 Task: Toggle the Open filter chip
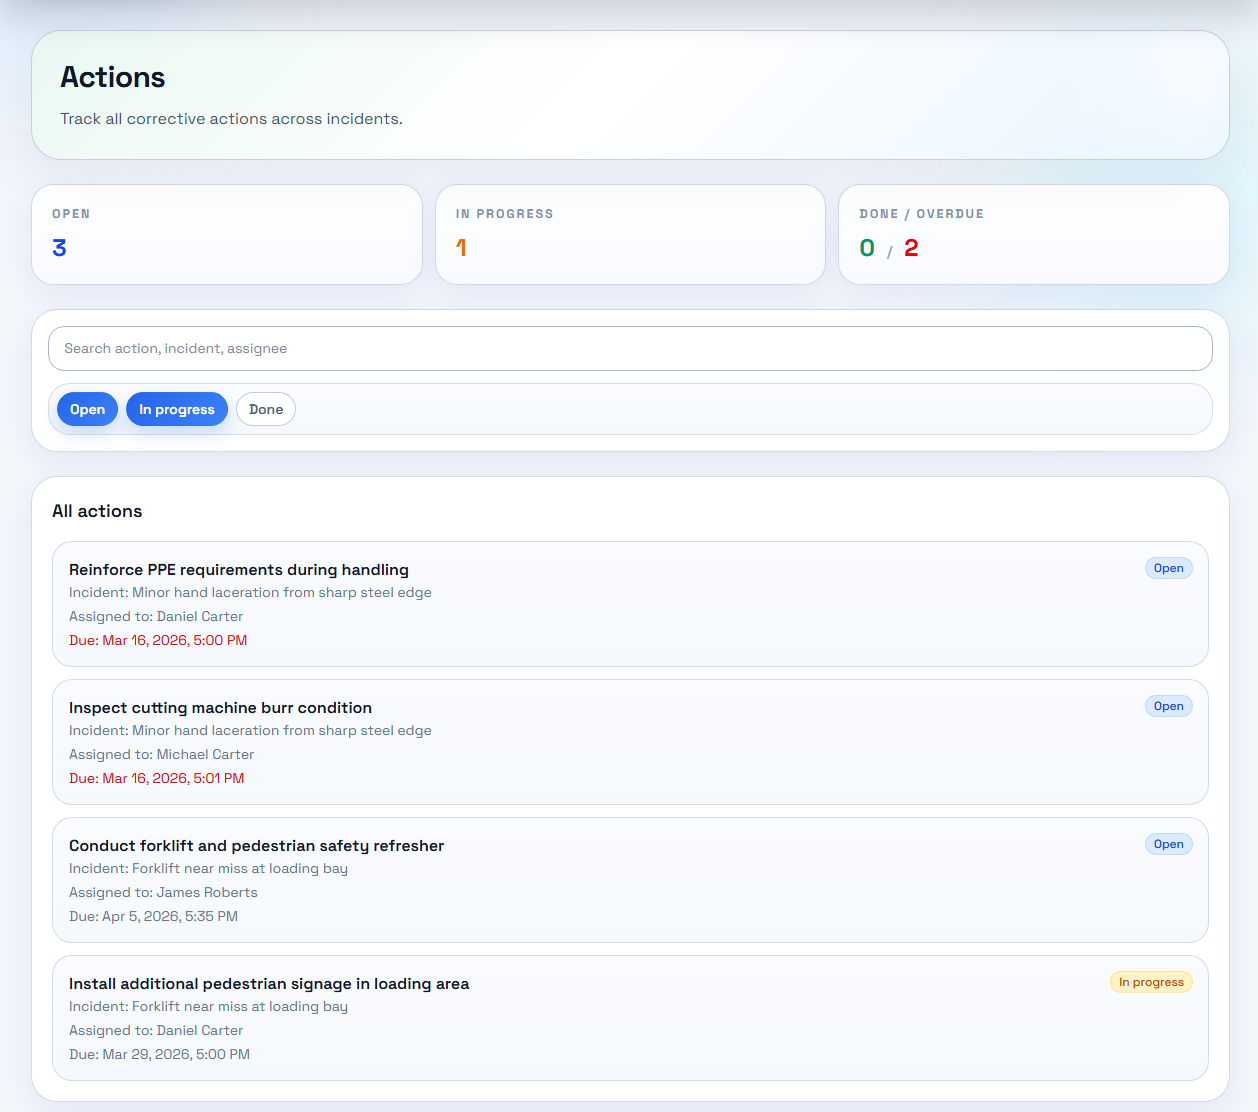click(x=88, y=409)
